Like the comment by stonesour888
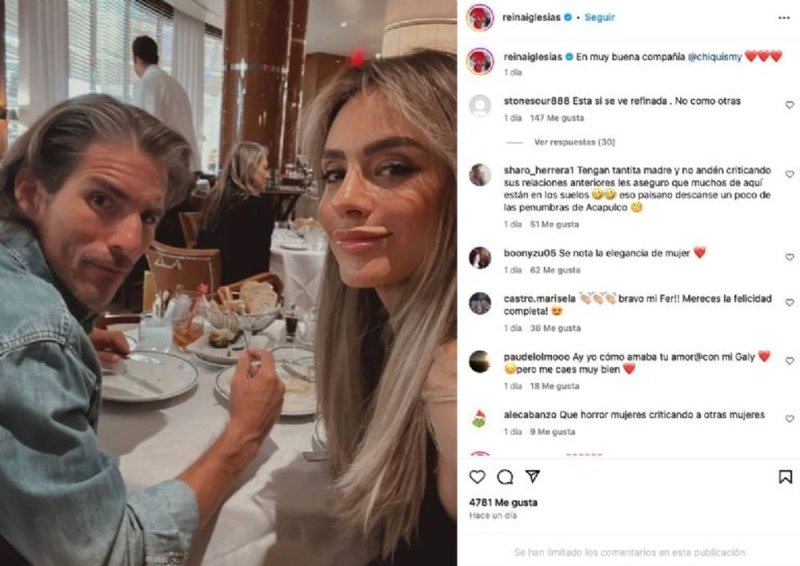800x566 pixels. pos(789,105)
